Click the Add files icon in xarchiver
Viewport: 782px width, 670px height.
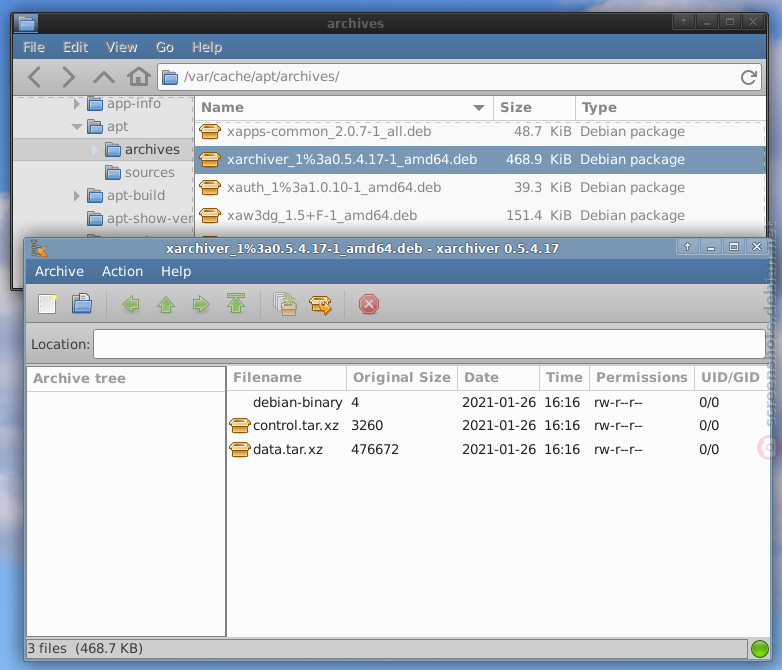point(285,304)
